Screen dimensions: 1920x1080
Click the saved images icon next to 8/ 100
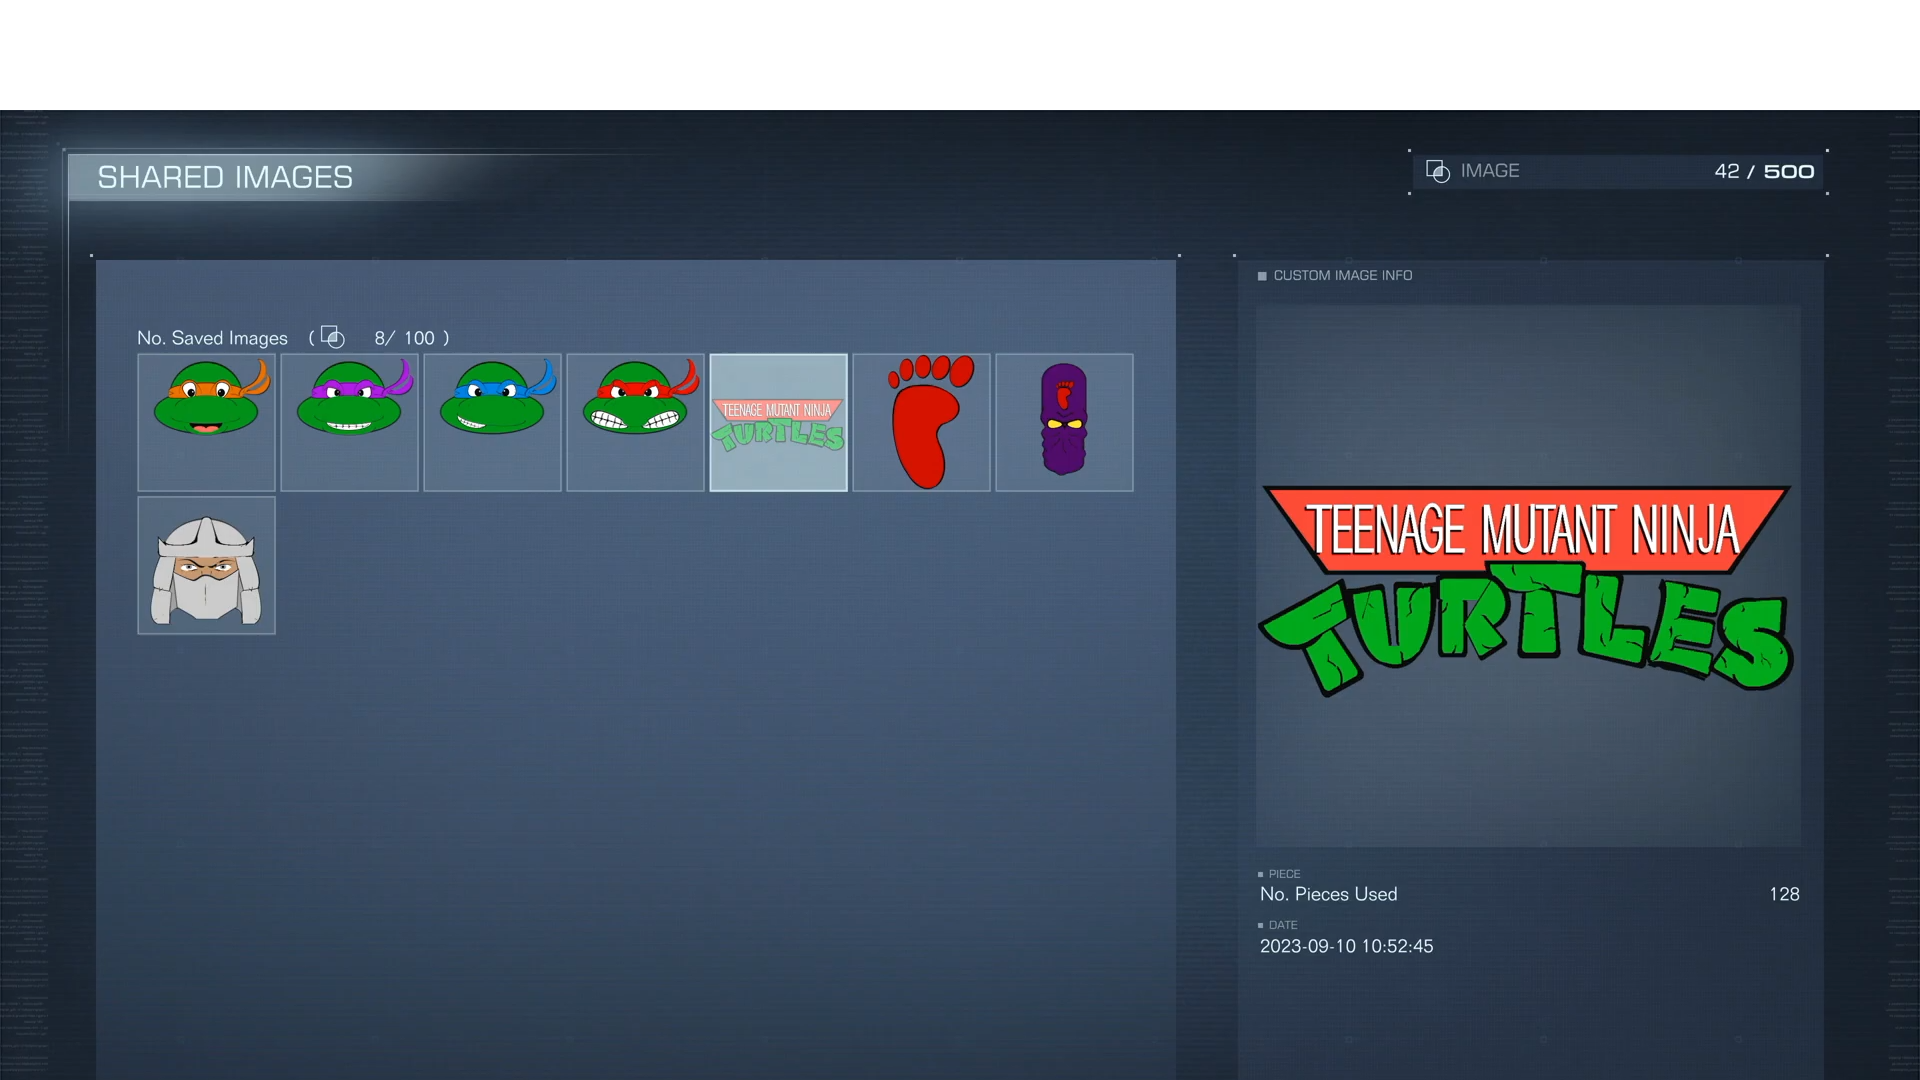[332, 337]
